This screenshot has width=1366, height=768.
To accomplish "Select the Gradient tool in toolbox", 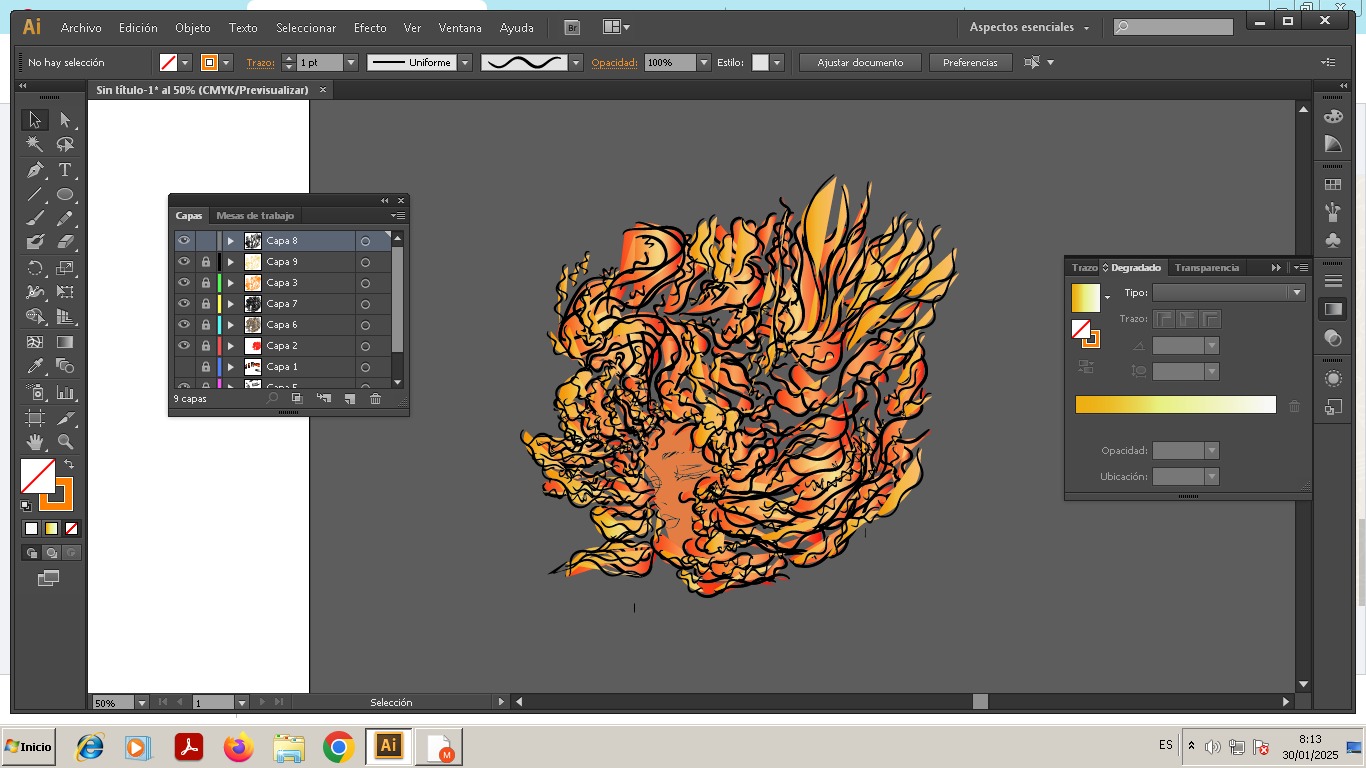I will [65, 342].
